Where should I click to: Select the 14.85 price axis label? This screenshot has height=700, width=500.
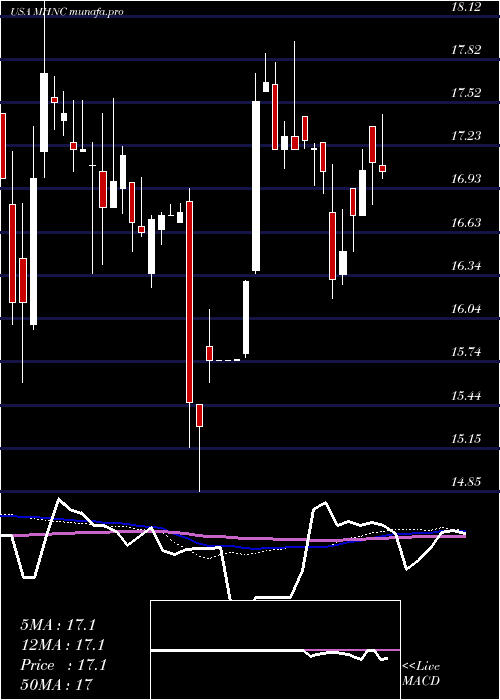click(468, 482)
